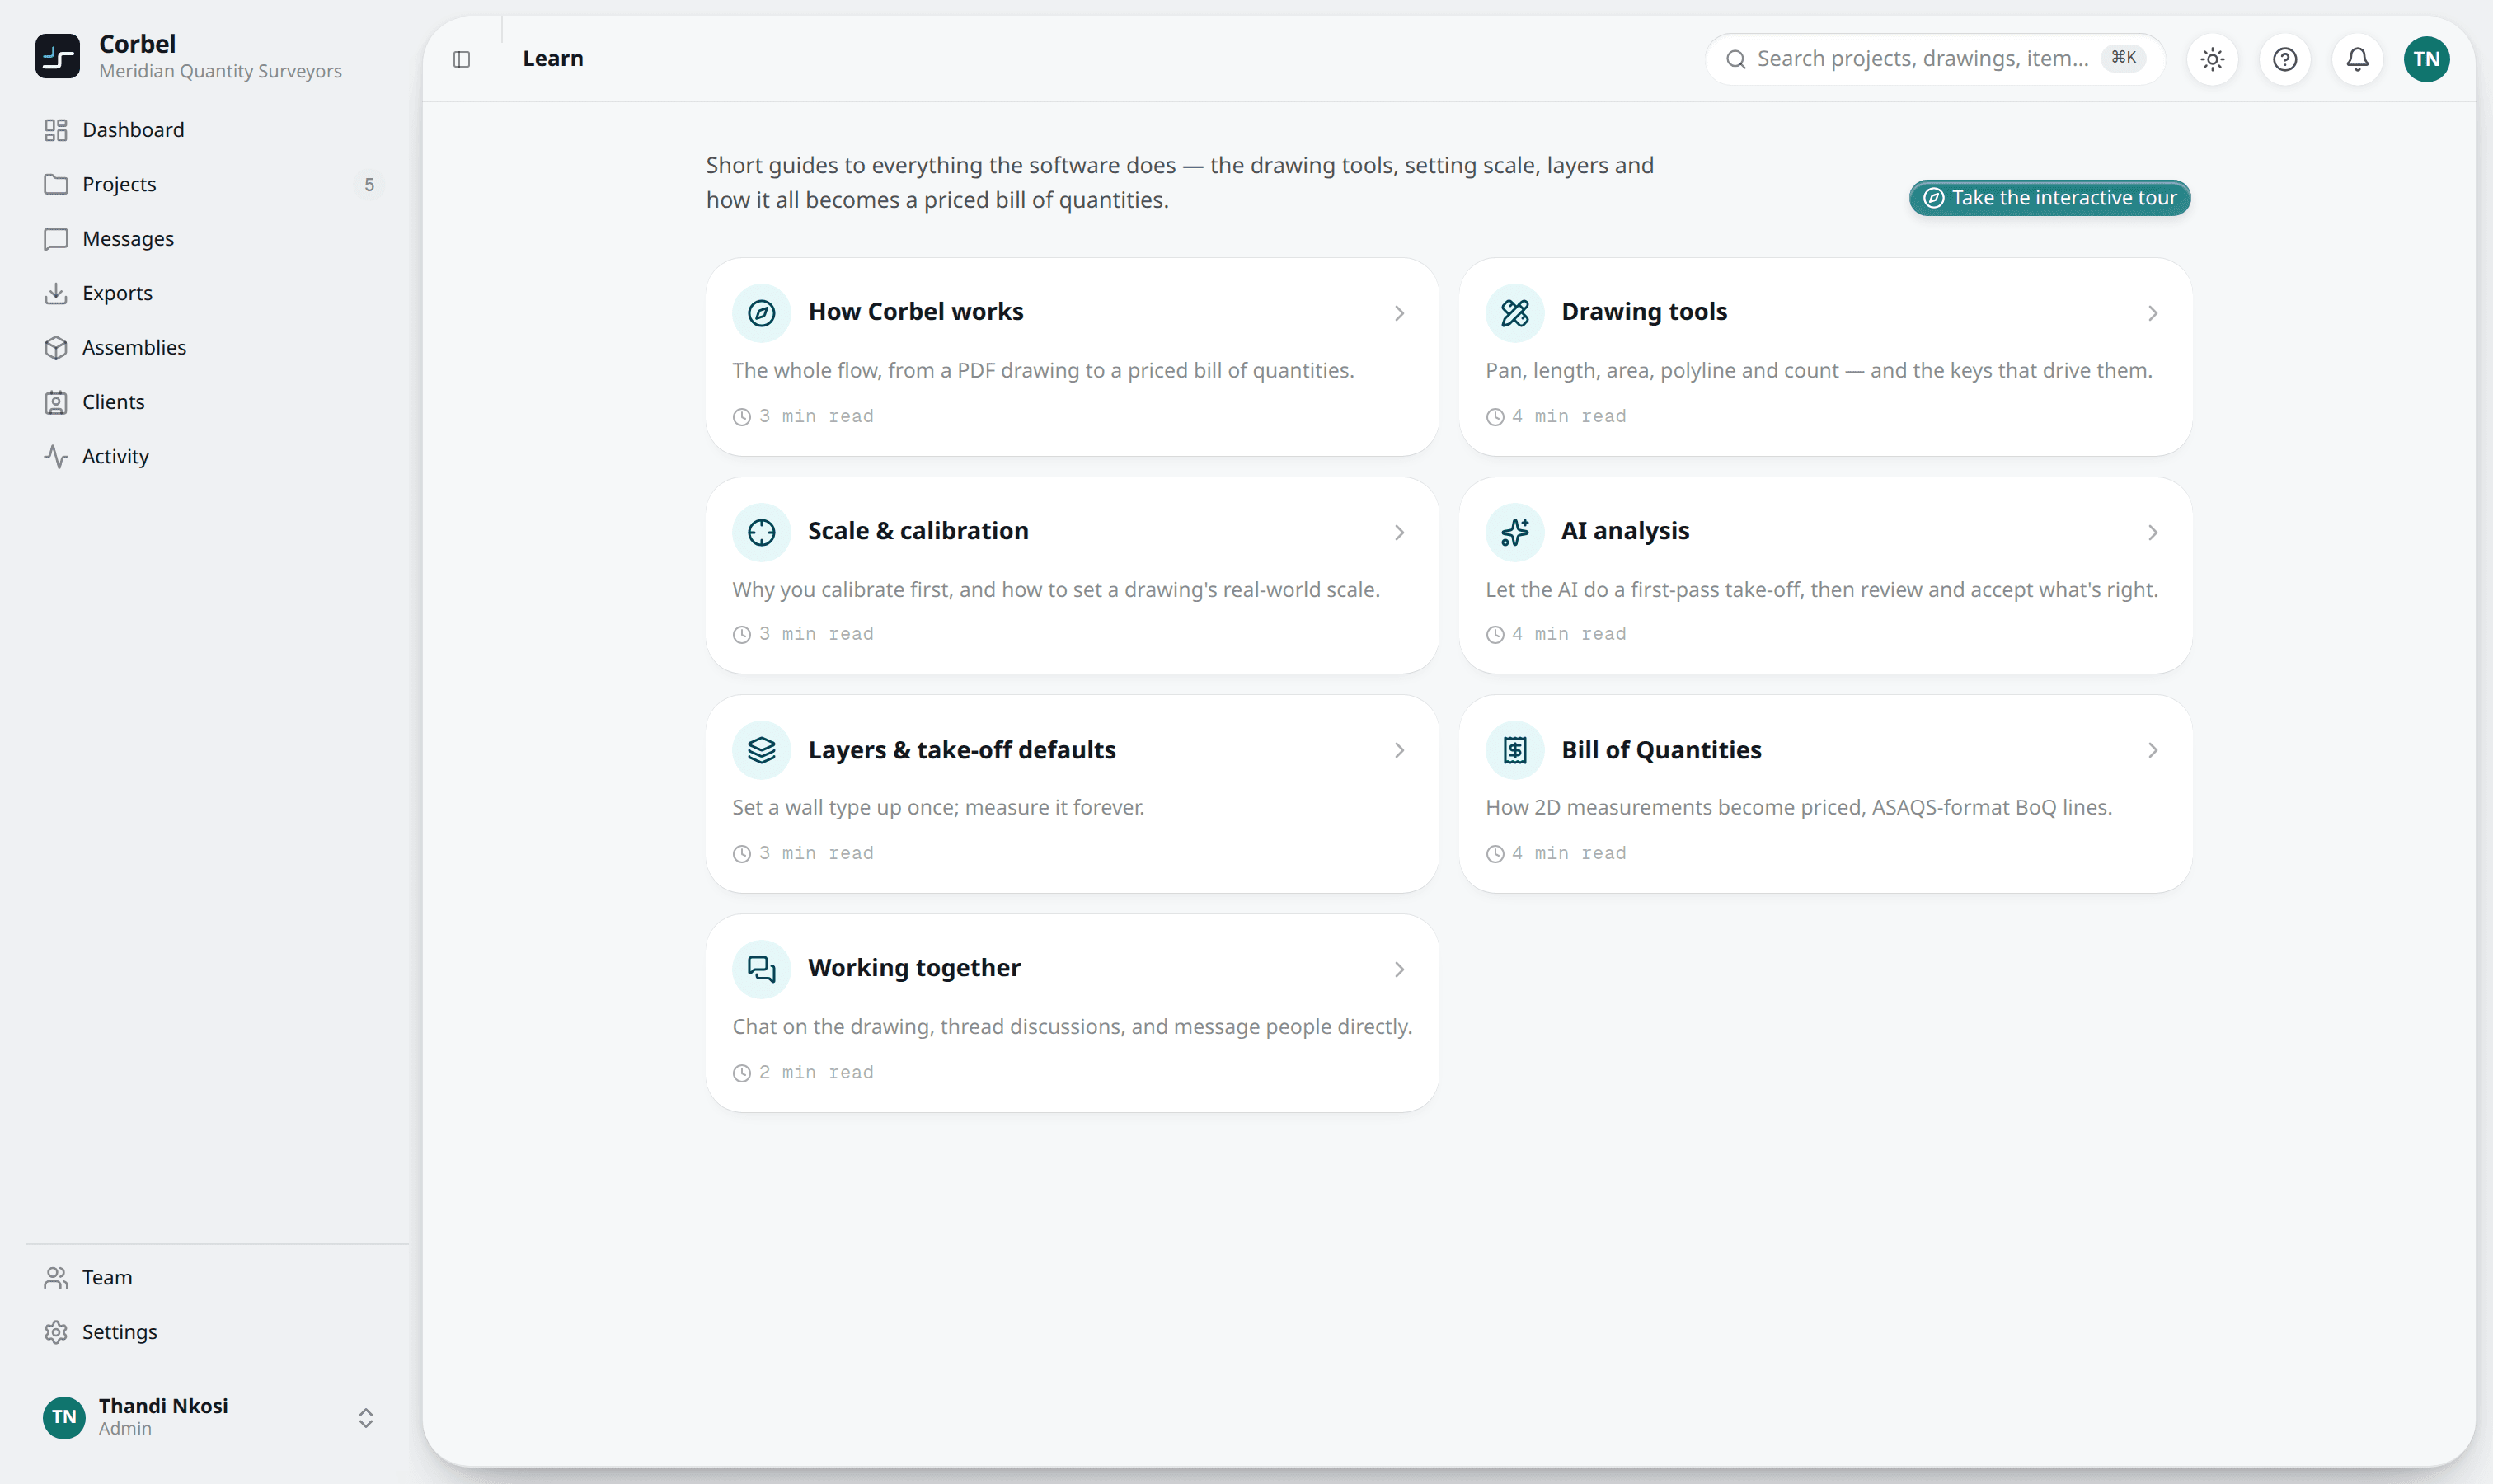The image size is (2493, 1484).
Task: Click the search projects input field
Action: 1934,59
